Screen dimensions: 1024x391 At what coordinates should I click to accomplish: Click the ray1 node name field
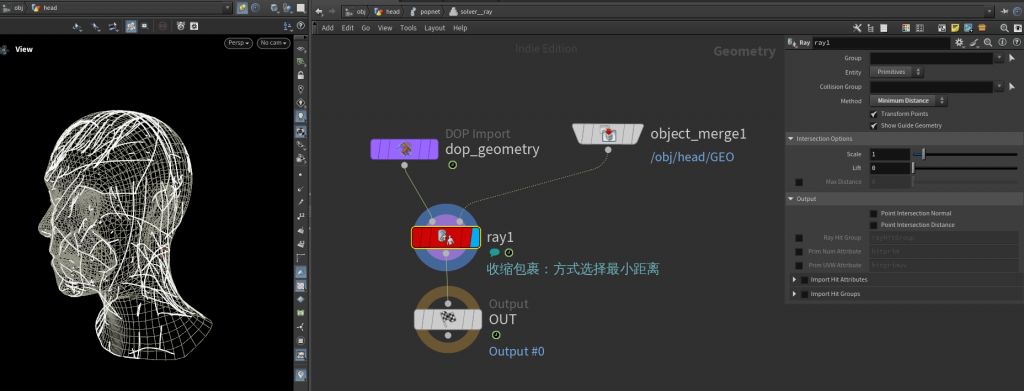[881, 42]
